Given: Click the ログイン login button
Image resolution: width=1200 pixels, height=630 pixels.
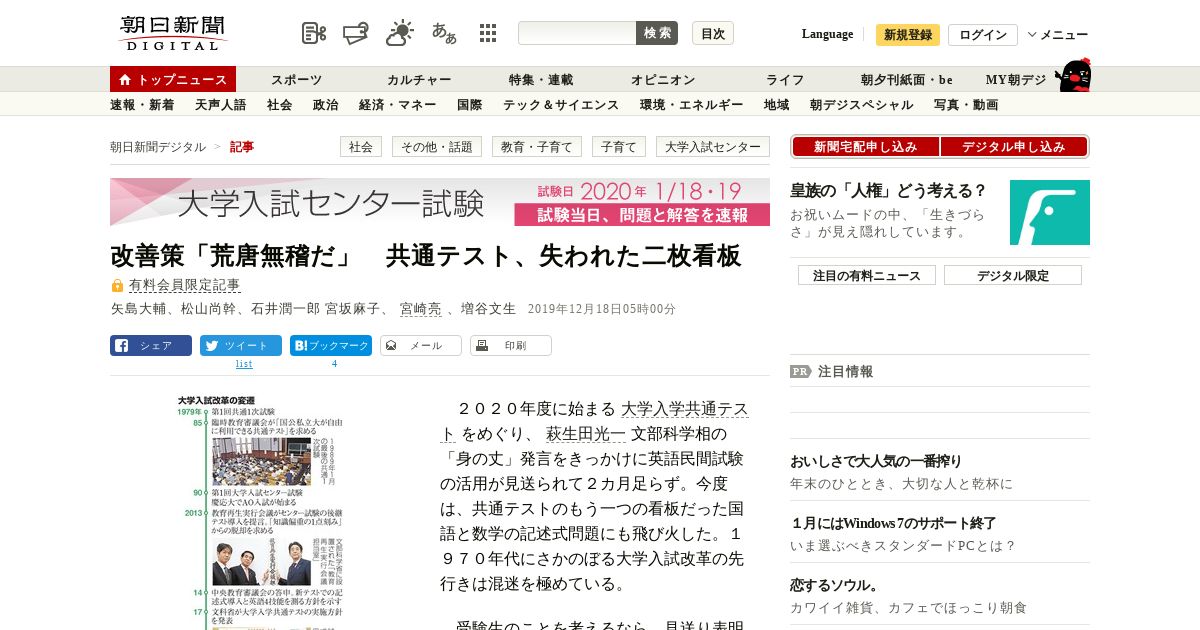Looking at the screenshot, I should point(983,35).
